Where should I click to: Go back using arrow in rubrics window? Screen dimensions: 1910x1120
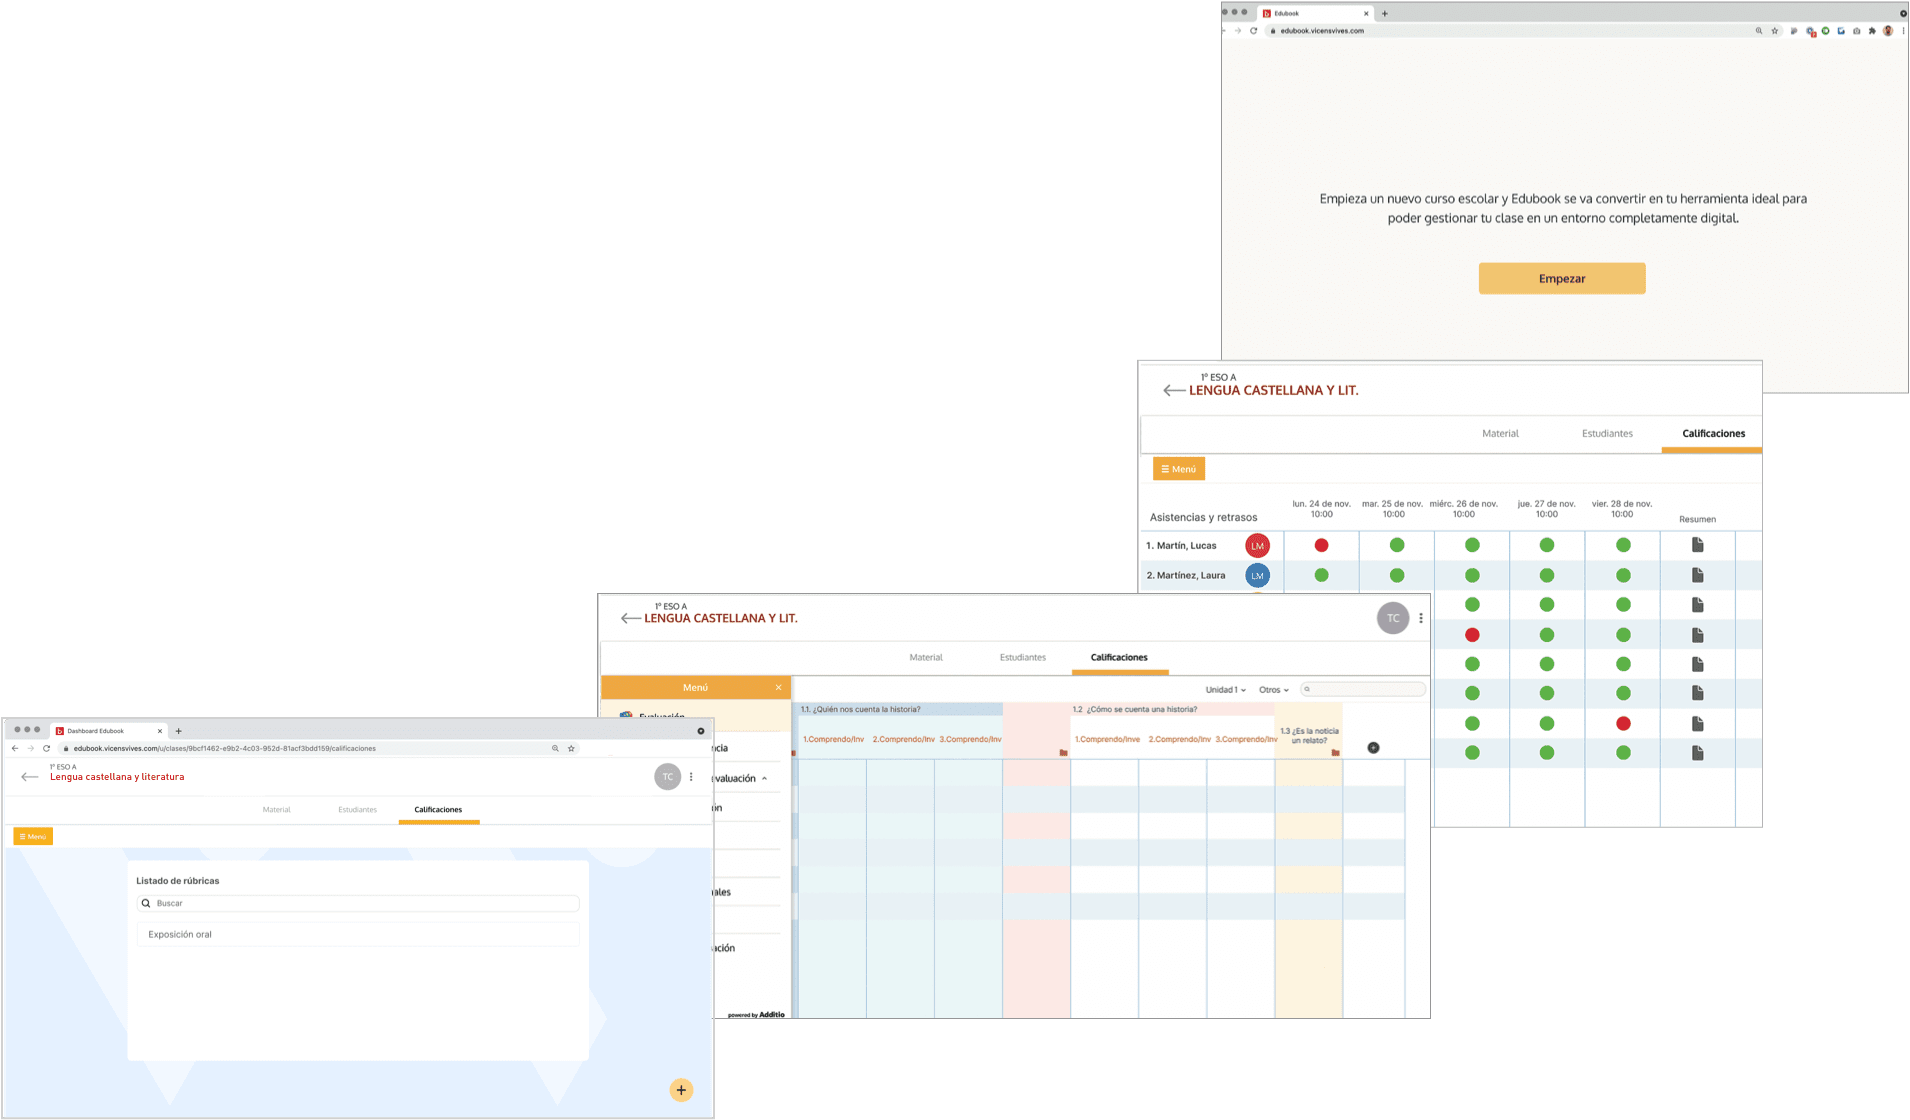30,776
